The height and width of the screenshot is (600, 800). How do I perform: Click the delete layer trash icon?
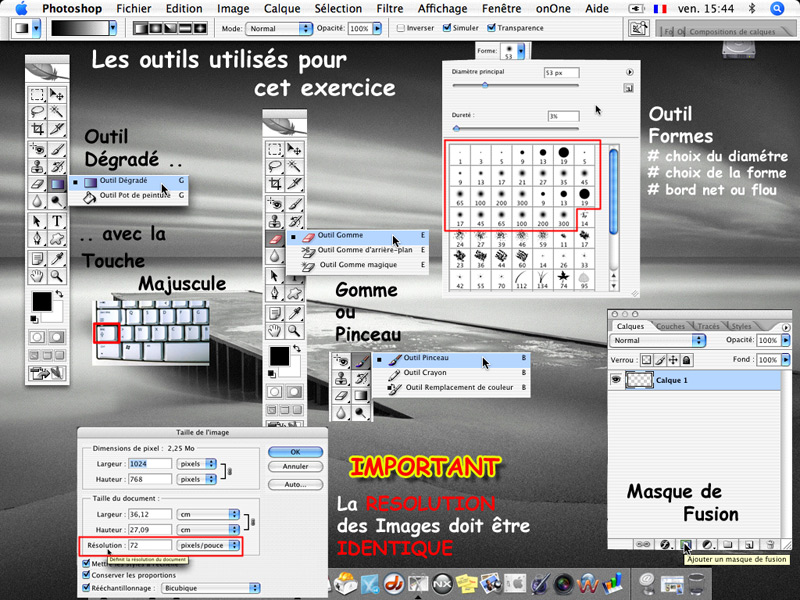tap(770, 544)
